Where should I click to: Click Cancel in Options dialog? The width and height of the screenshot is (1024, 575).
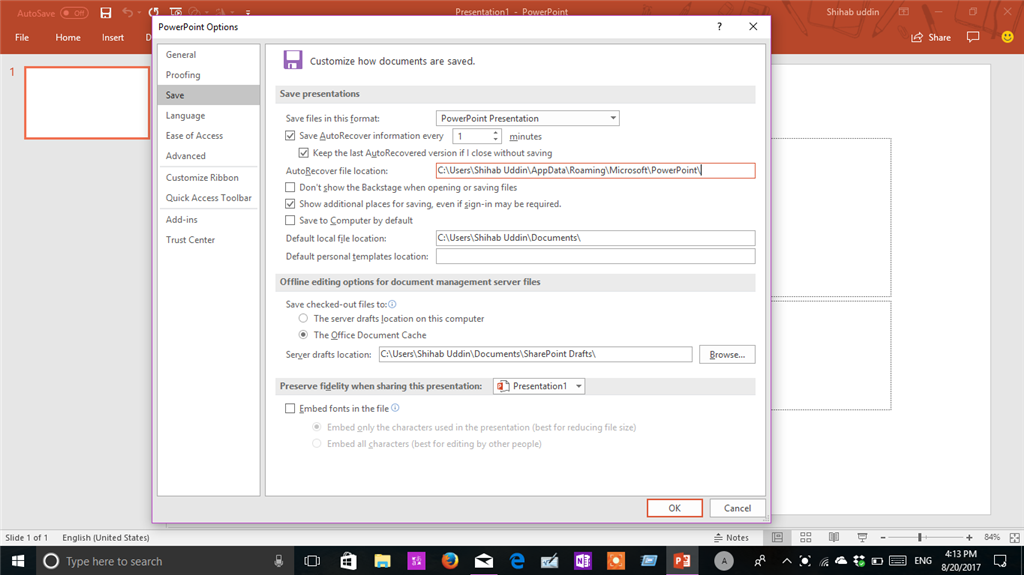737,508
